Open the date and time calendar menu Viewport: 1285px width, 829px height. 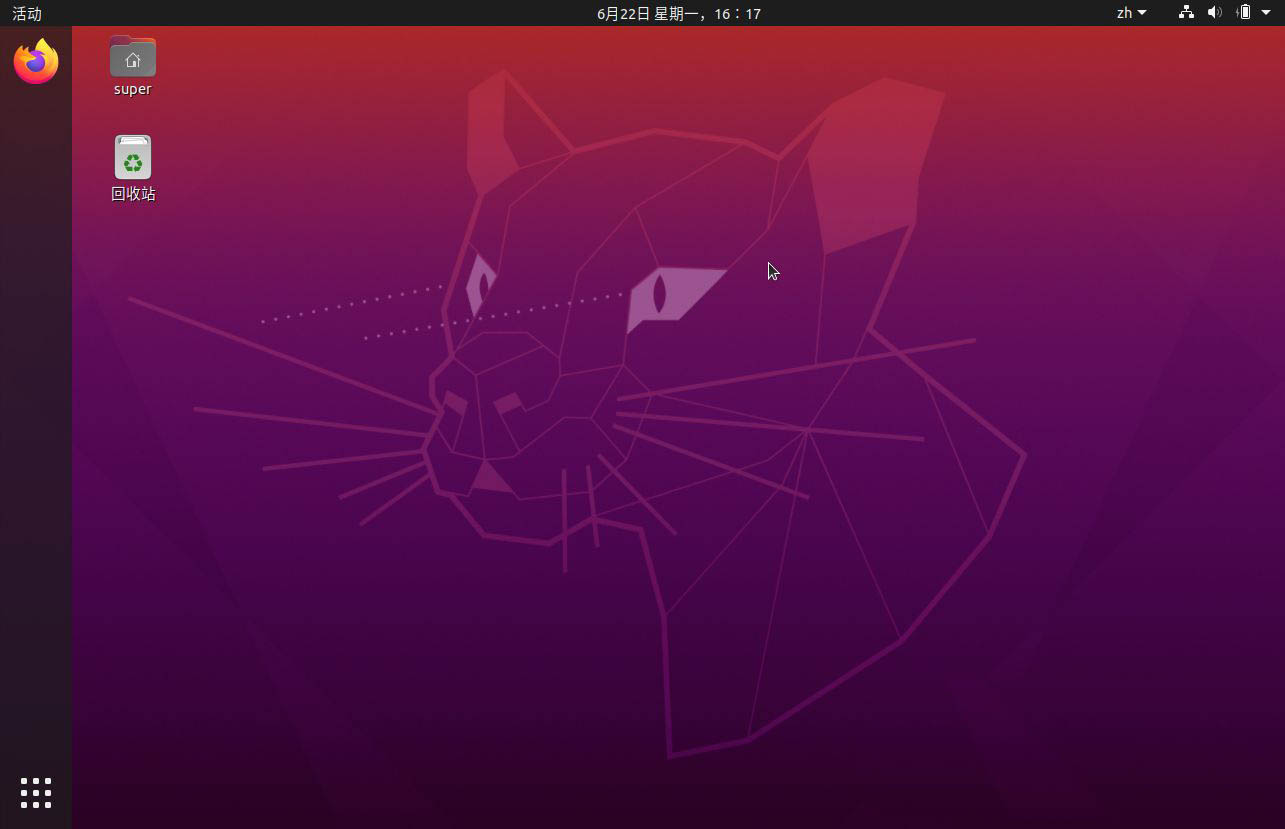tap(679, 13)
